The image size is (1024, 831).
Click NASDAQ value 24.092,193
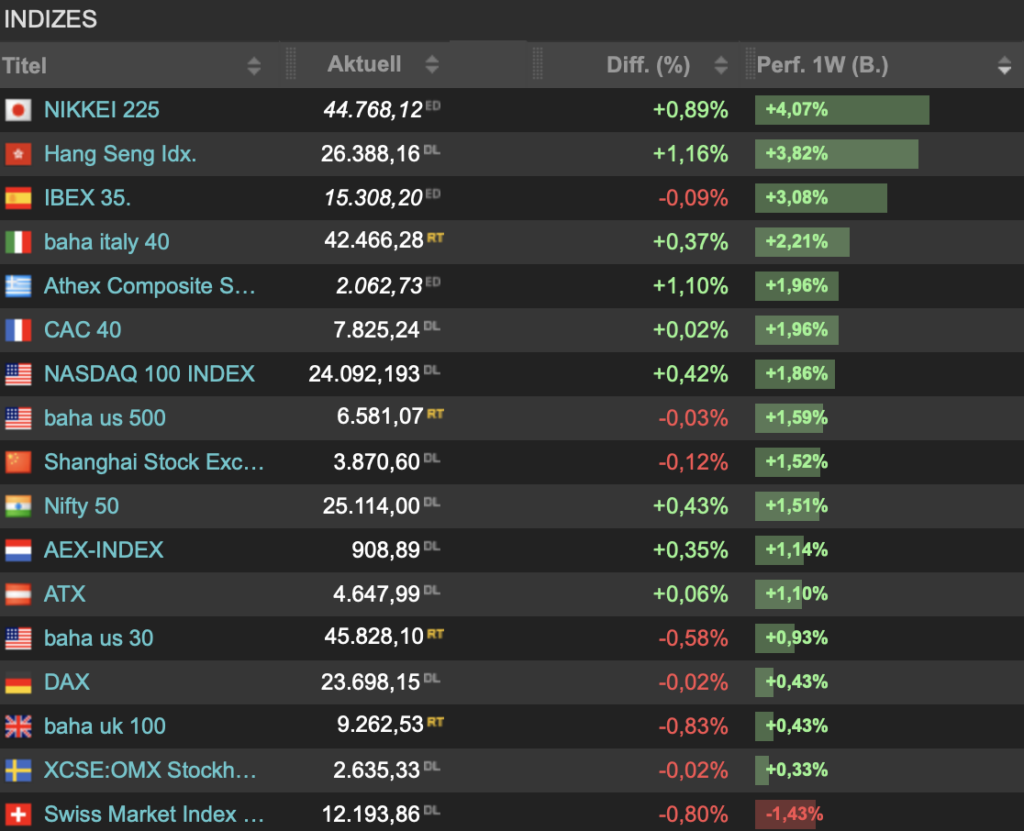[x=364, y=374]
